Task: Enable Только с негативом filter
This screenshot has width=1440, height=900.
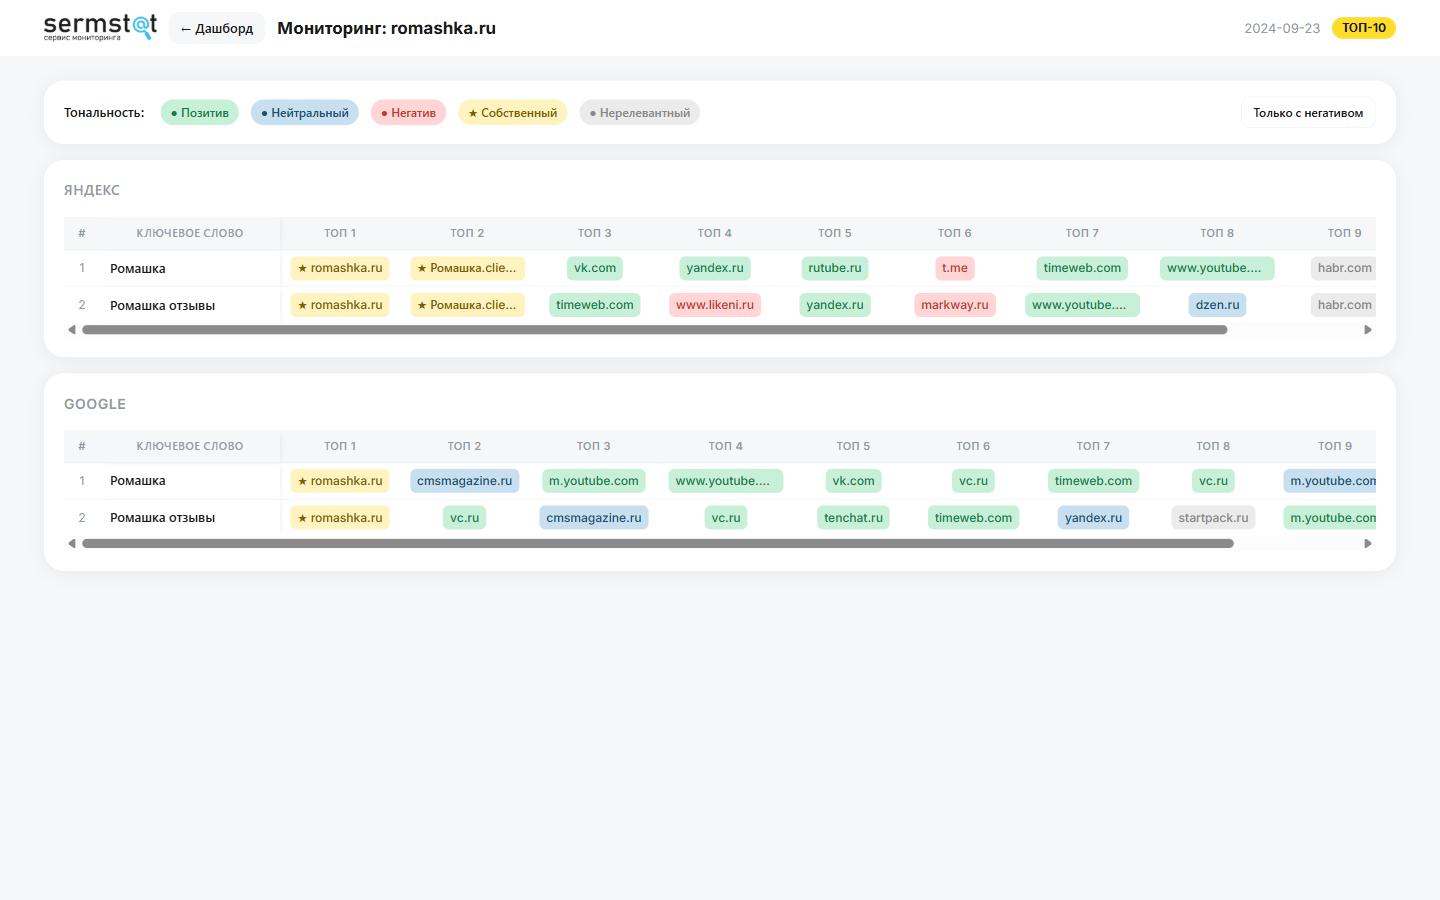Action: coord(1308,113)
